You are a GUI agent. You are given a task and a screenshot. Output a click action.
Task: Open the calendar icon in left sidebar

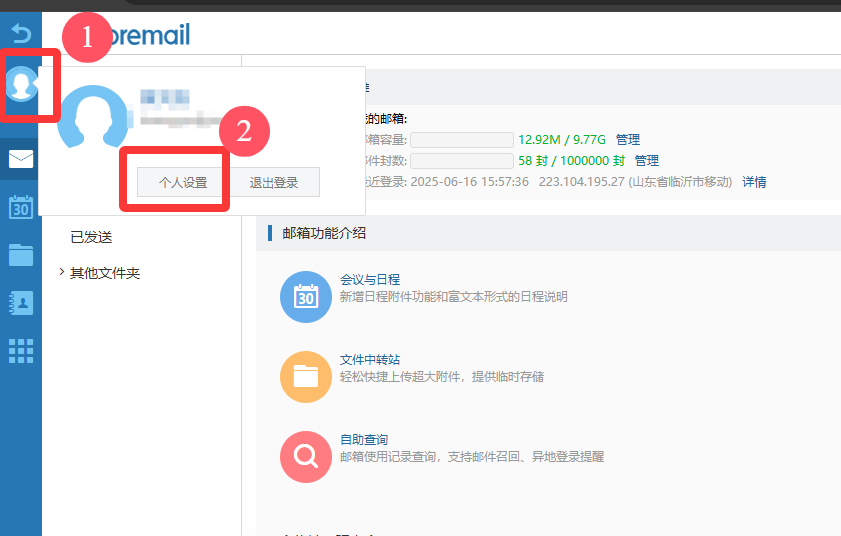click(20, 207)
